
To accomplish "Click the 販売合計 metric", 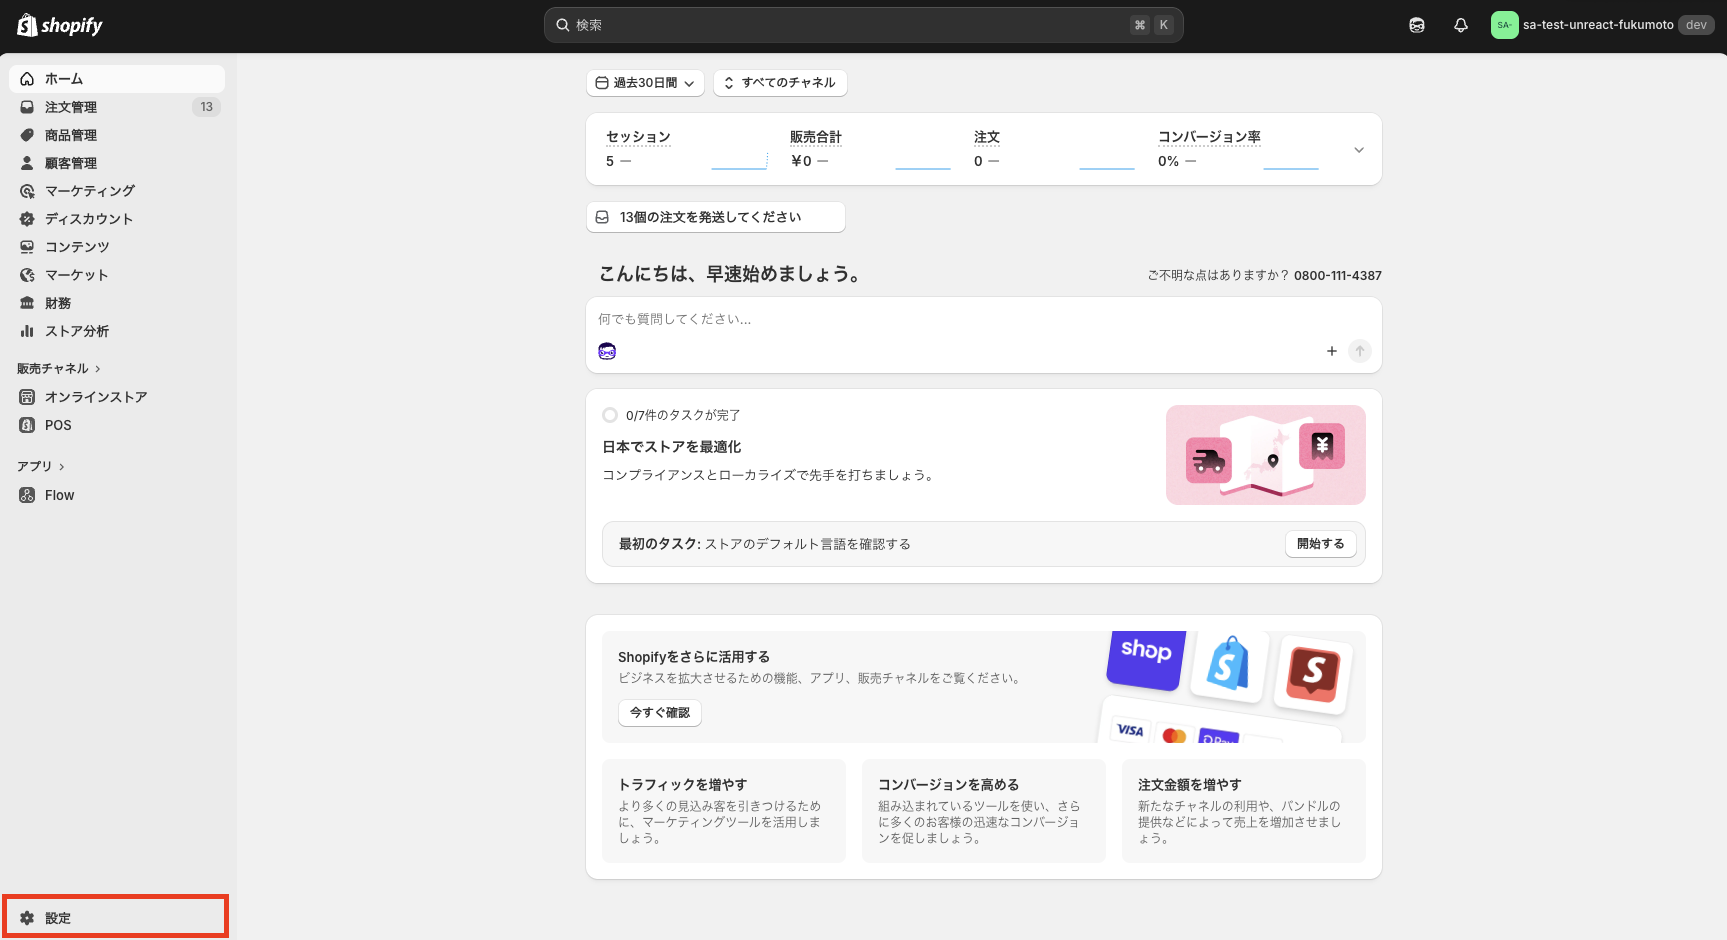I will [x=816, y=137].
